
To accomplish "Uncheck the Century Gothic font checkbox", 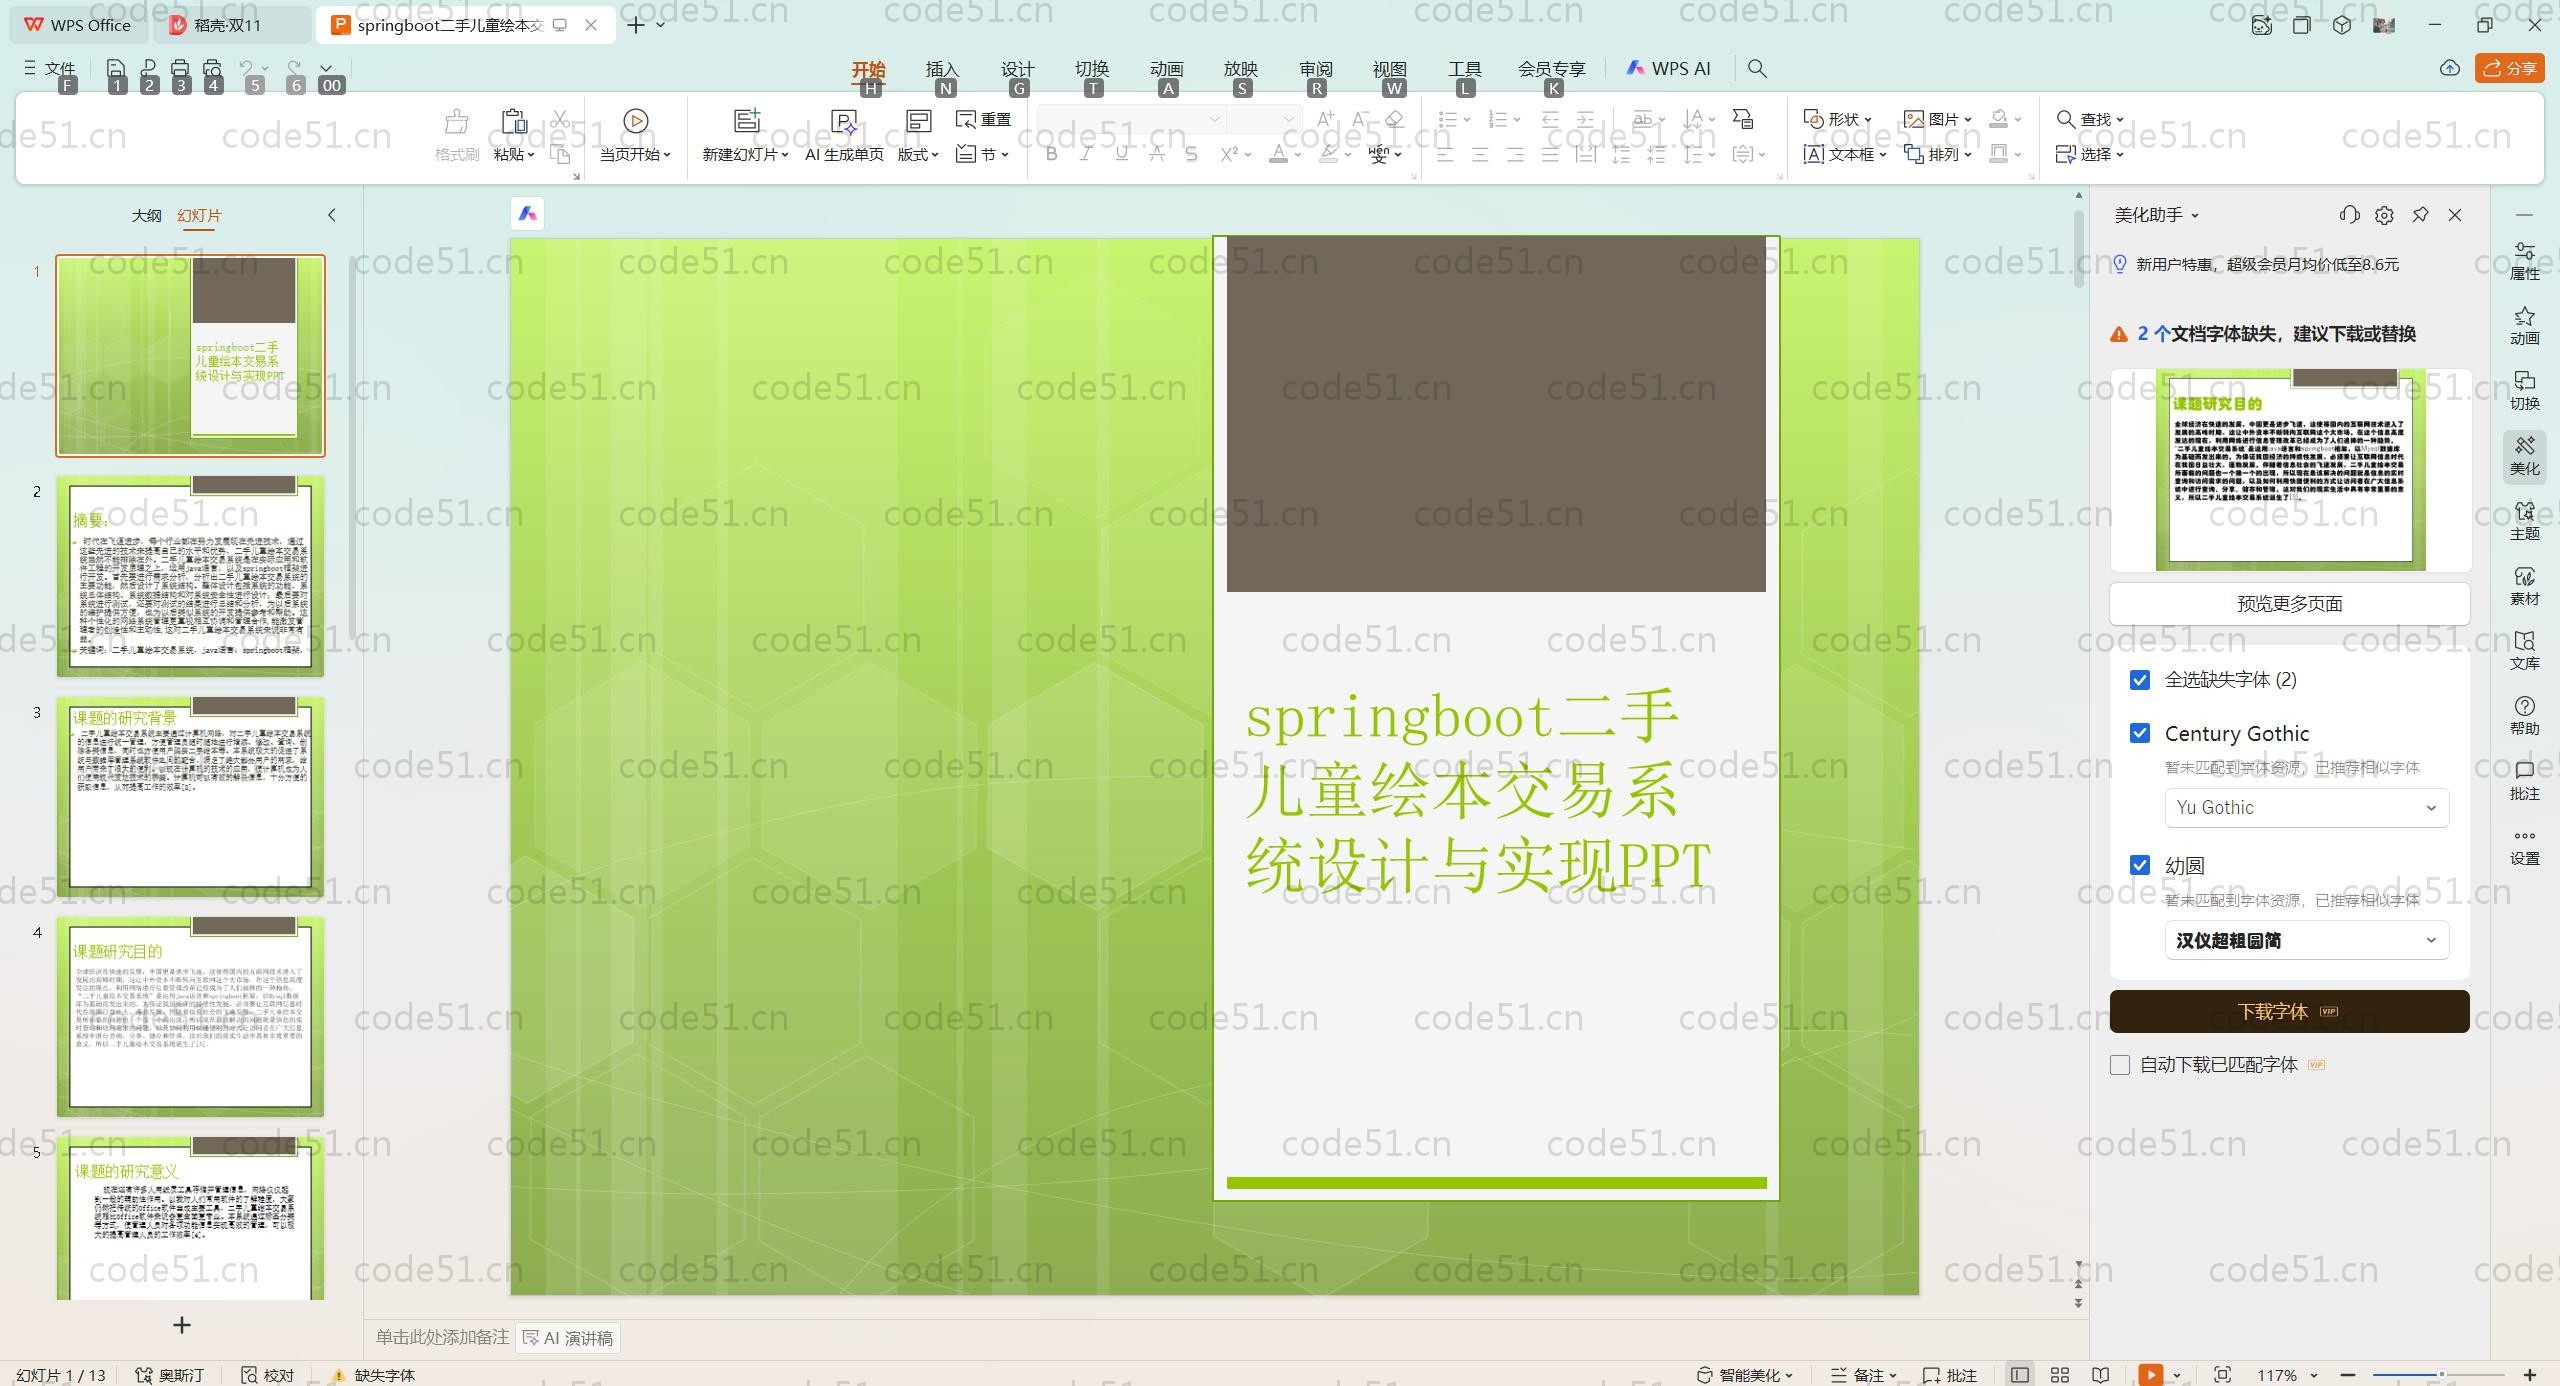I will [2140, 733].
